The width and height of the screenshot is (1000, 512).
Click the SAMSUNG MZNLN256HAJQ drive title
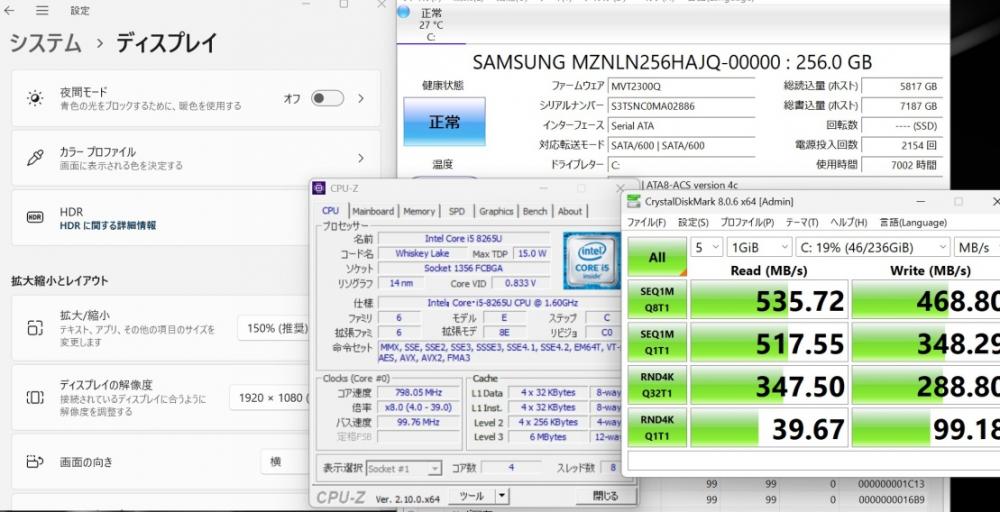672,62
